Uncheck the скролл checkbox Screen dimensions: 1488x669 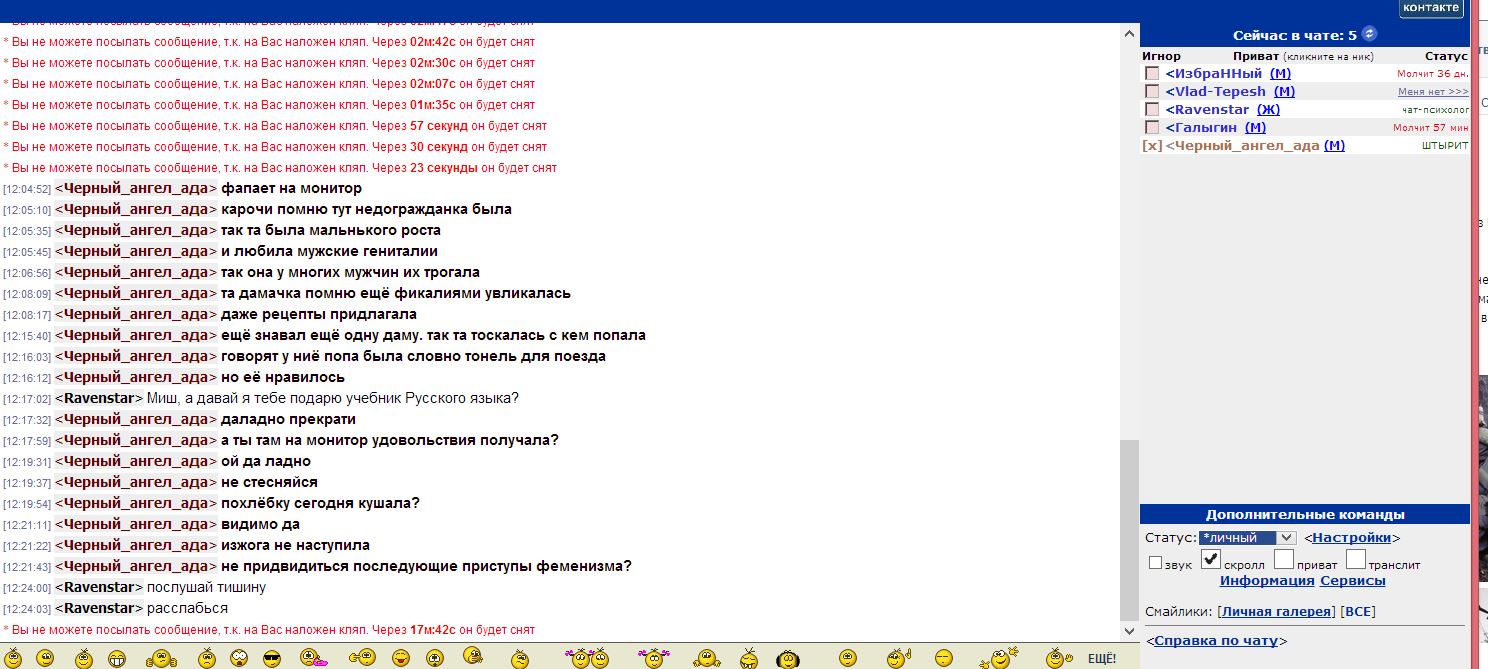(x=1211, y=559)
